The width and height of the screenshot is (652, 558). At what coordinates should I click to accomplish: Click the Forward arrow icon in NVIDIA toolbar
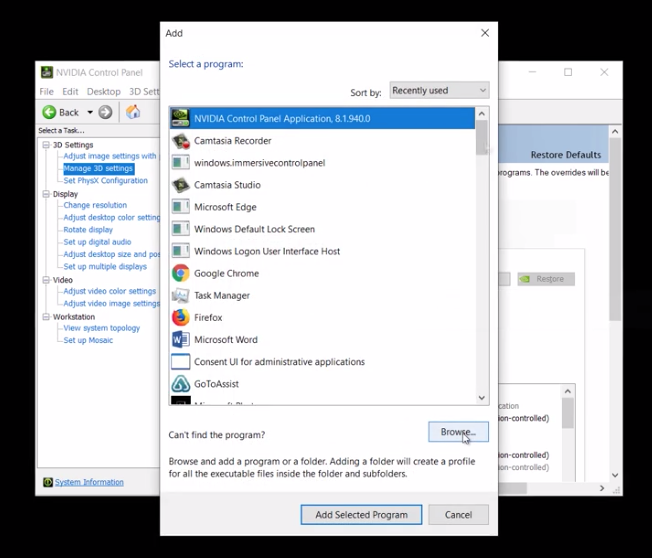pyautogui.click(x=105, y=112)
